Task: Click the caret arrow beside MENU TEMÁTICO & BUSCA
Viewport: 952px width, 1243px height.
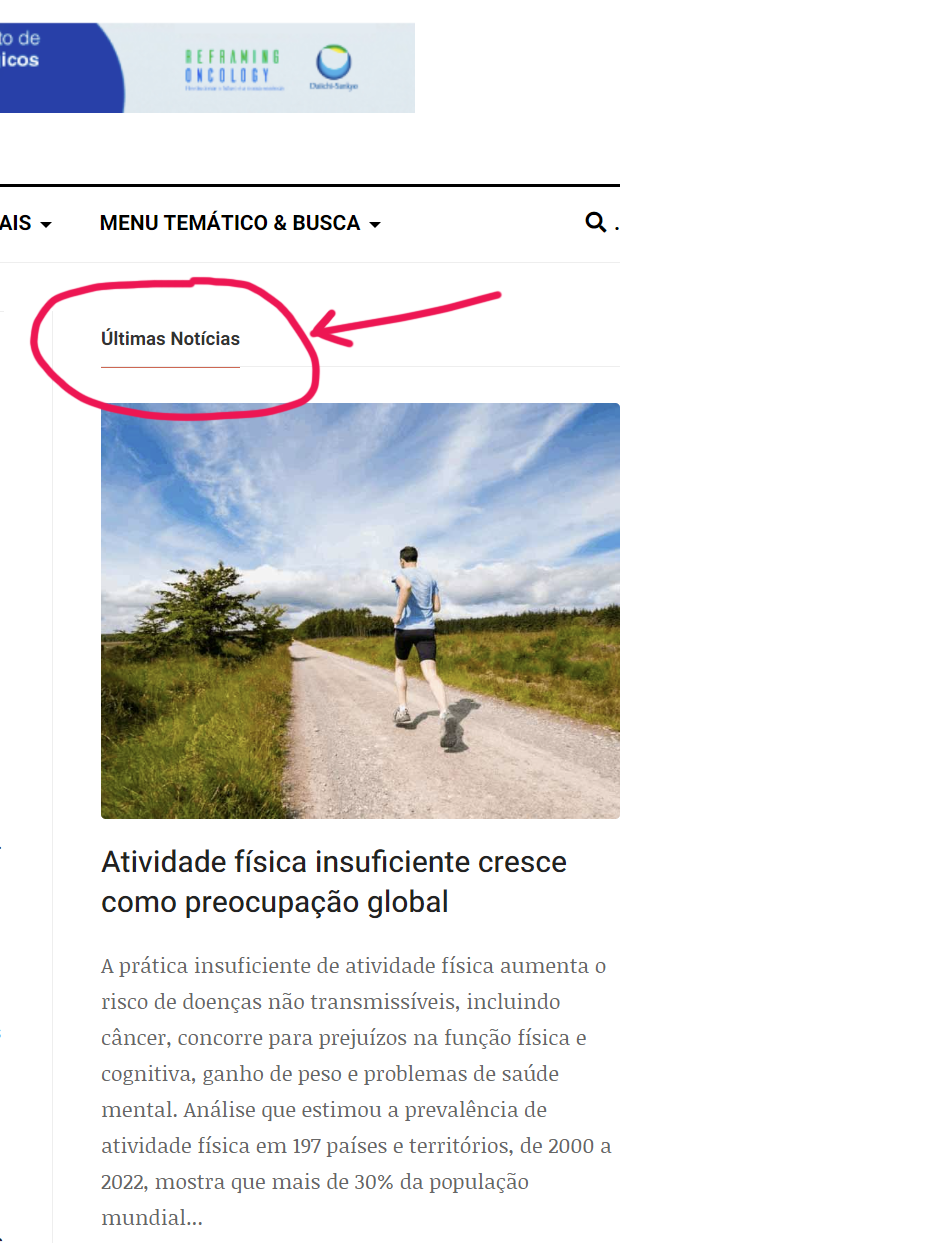Action: 375,225
